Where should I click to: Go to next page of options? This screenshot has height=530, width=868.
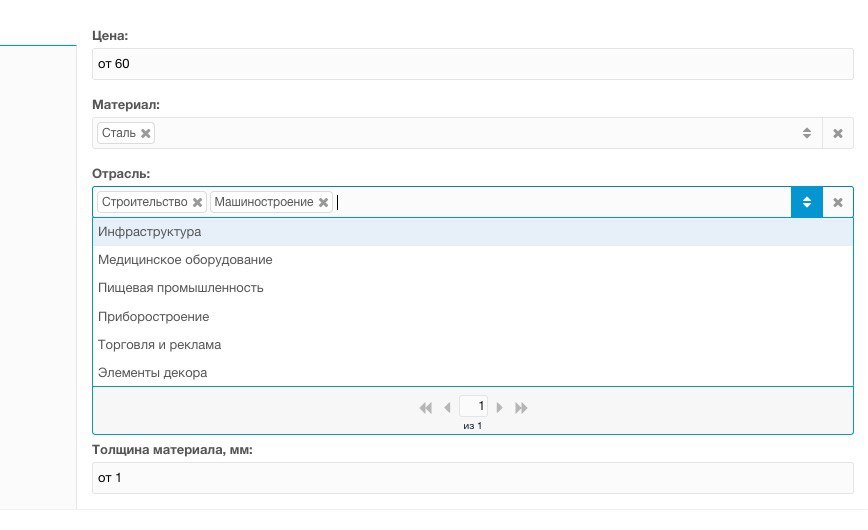pos(499,408)
